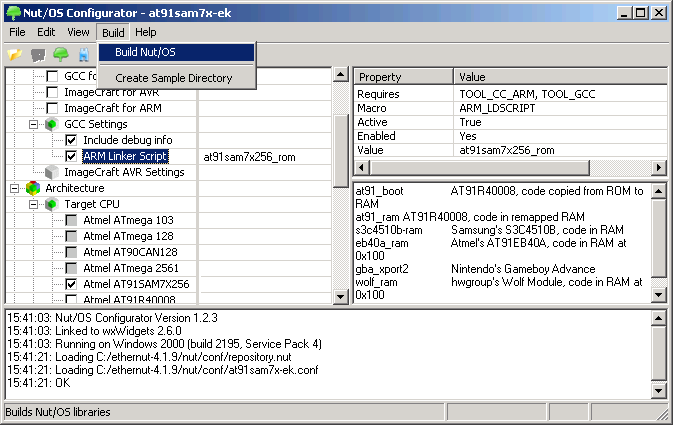The height and width of the screenshot is (425, 673).
Task: Click the log pane scroll-down arrow
Action: [659, 391]
